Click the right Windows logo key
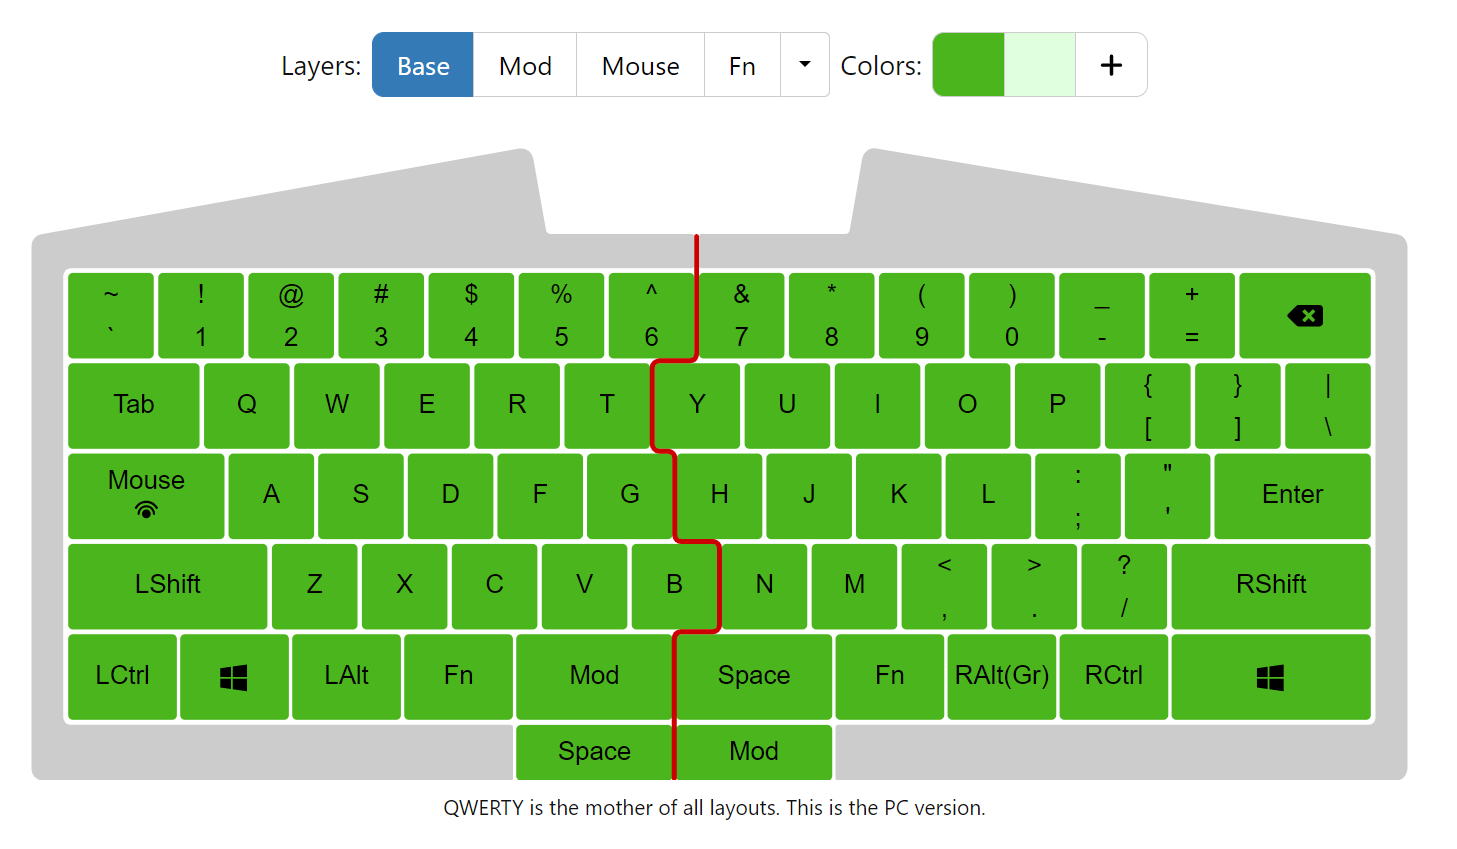The image size is (1457, 849). [1270, 677]
